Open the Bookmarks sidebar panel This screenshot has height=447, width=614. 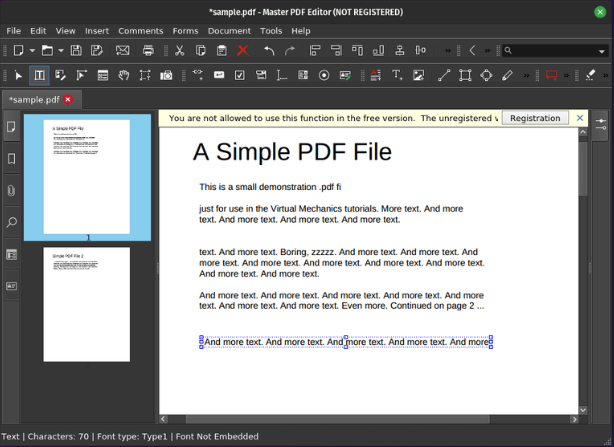tap(12, 159)
